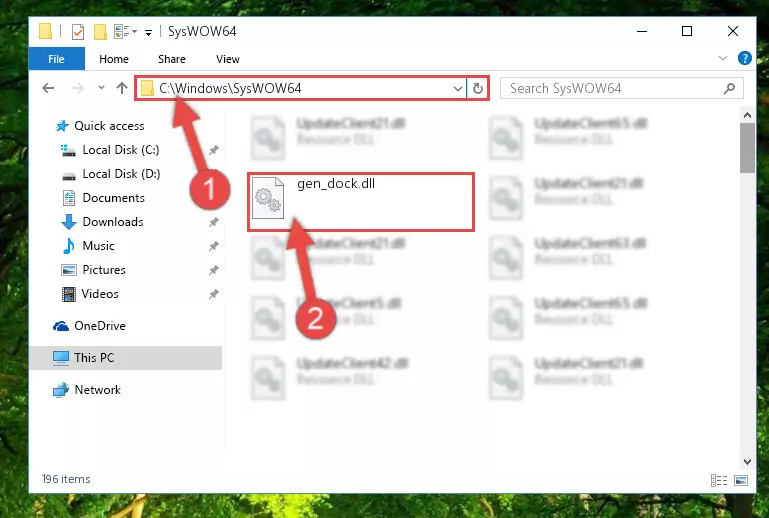The height and width of the screenshot is (518, 769).
Task: Go back with the Back arrow
Action: [x=48, y=88]
